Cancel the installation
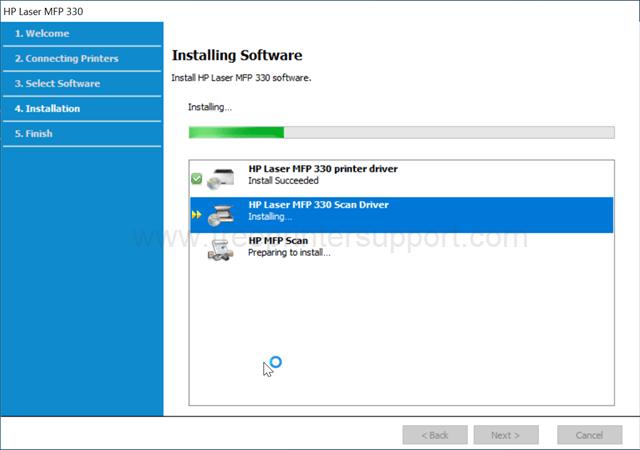 (590, 435)
